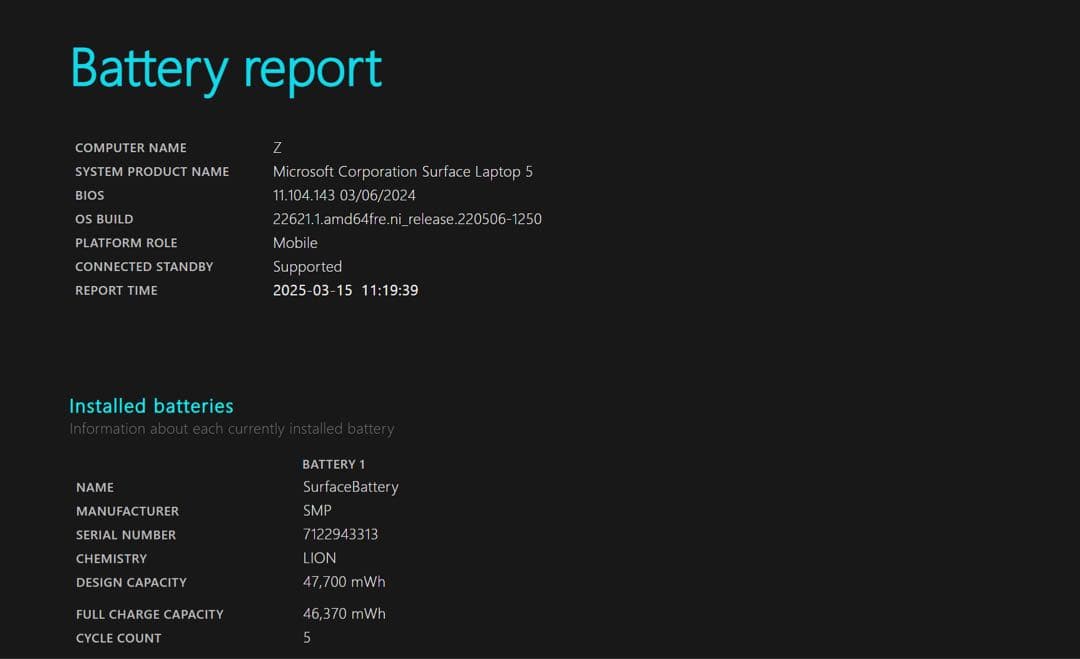Click the PLATFORM ROLE Mobile value
Image resolution: width=1080 pixels, height=659 pixels.
(x=295, y=243)
